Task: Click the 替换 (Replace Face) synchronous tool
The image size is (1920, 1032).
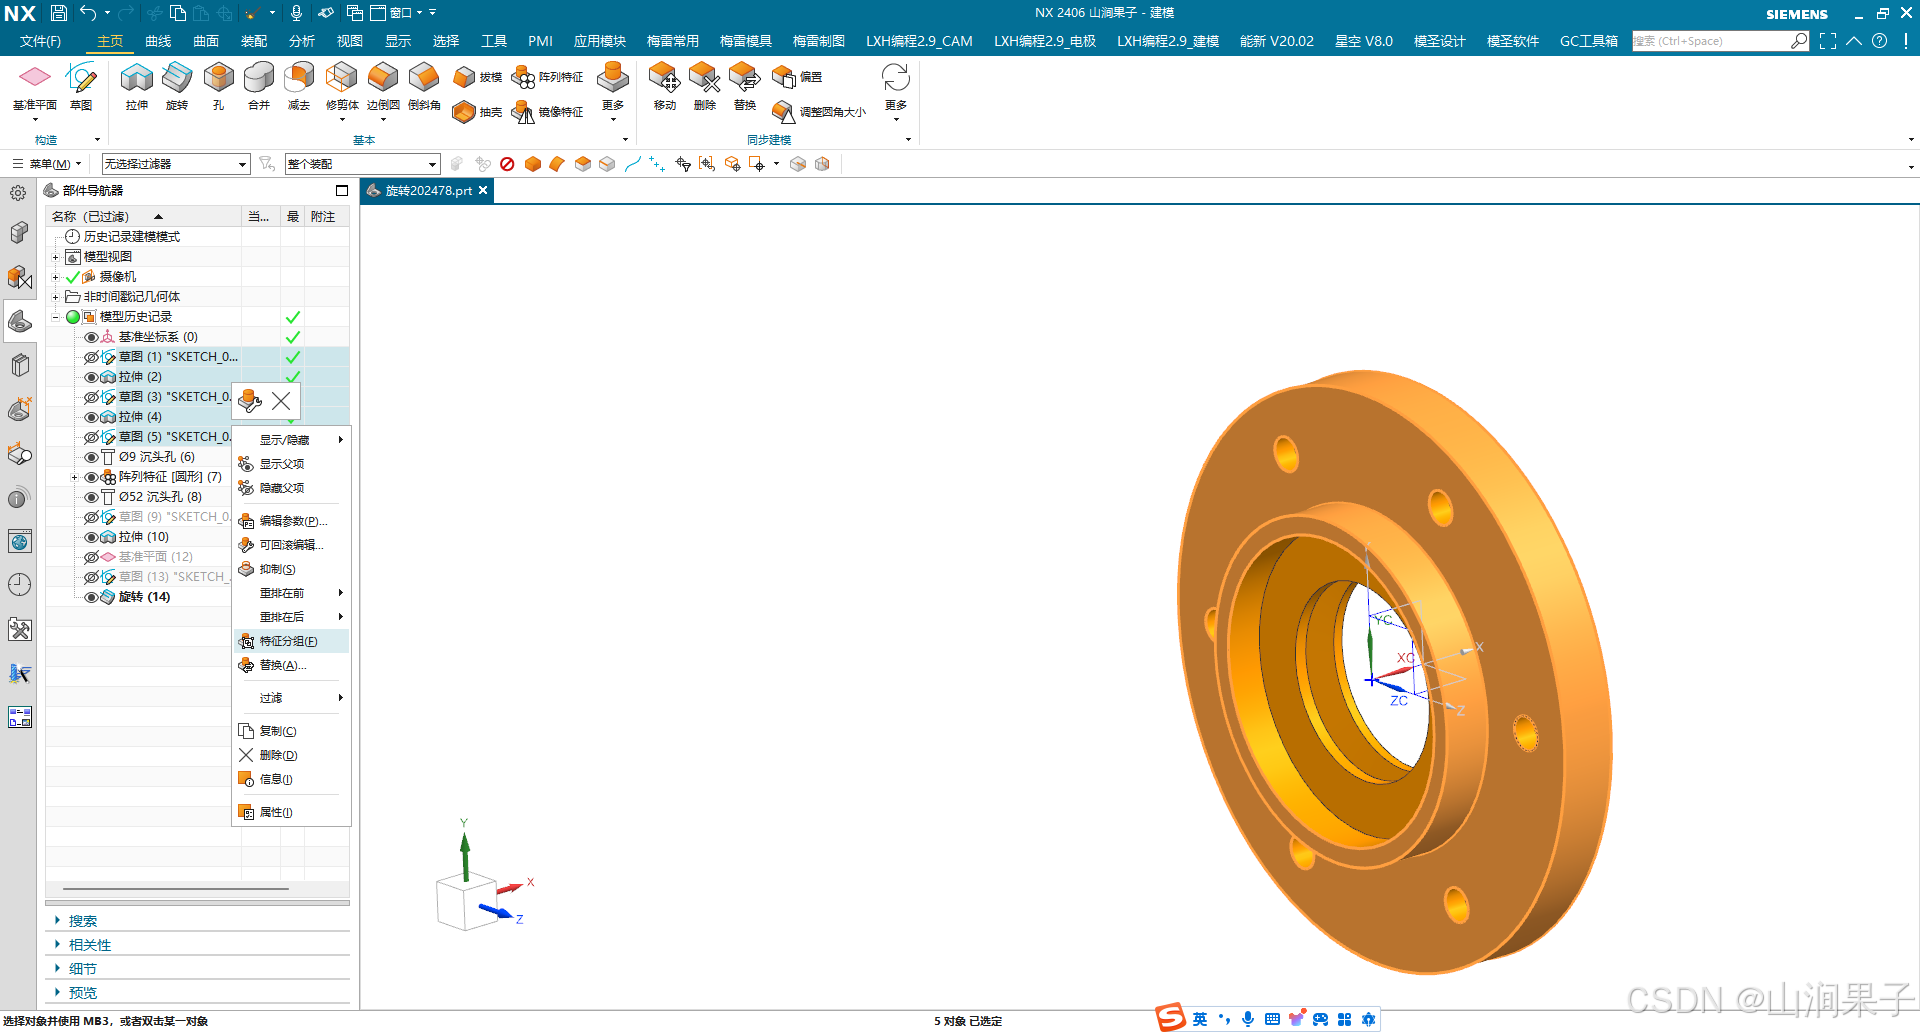Action: point(745,86)
